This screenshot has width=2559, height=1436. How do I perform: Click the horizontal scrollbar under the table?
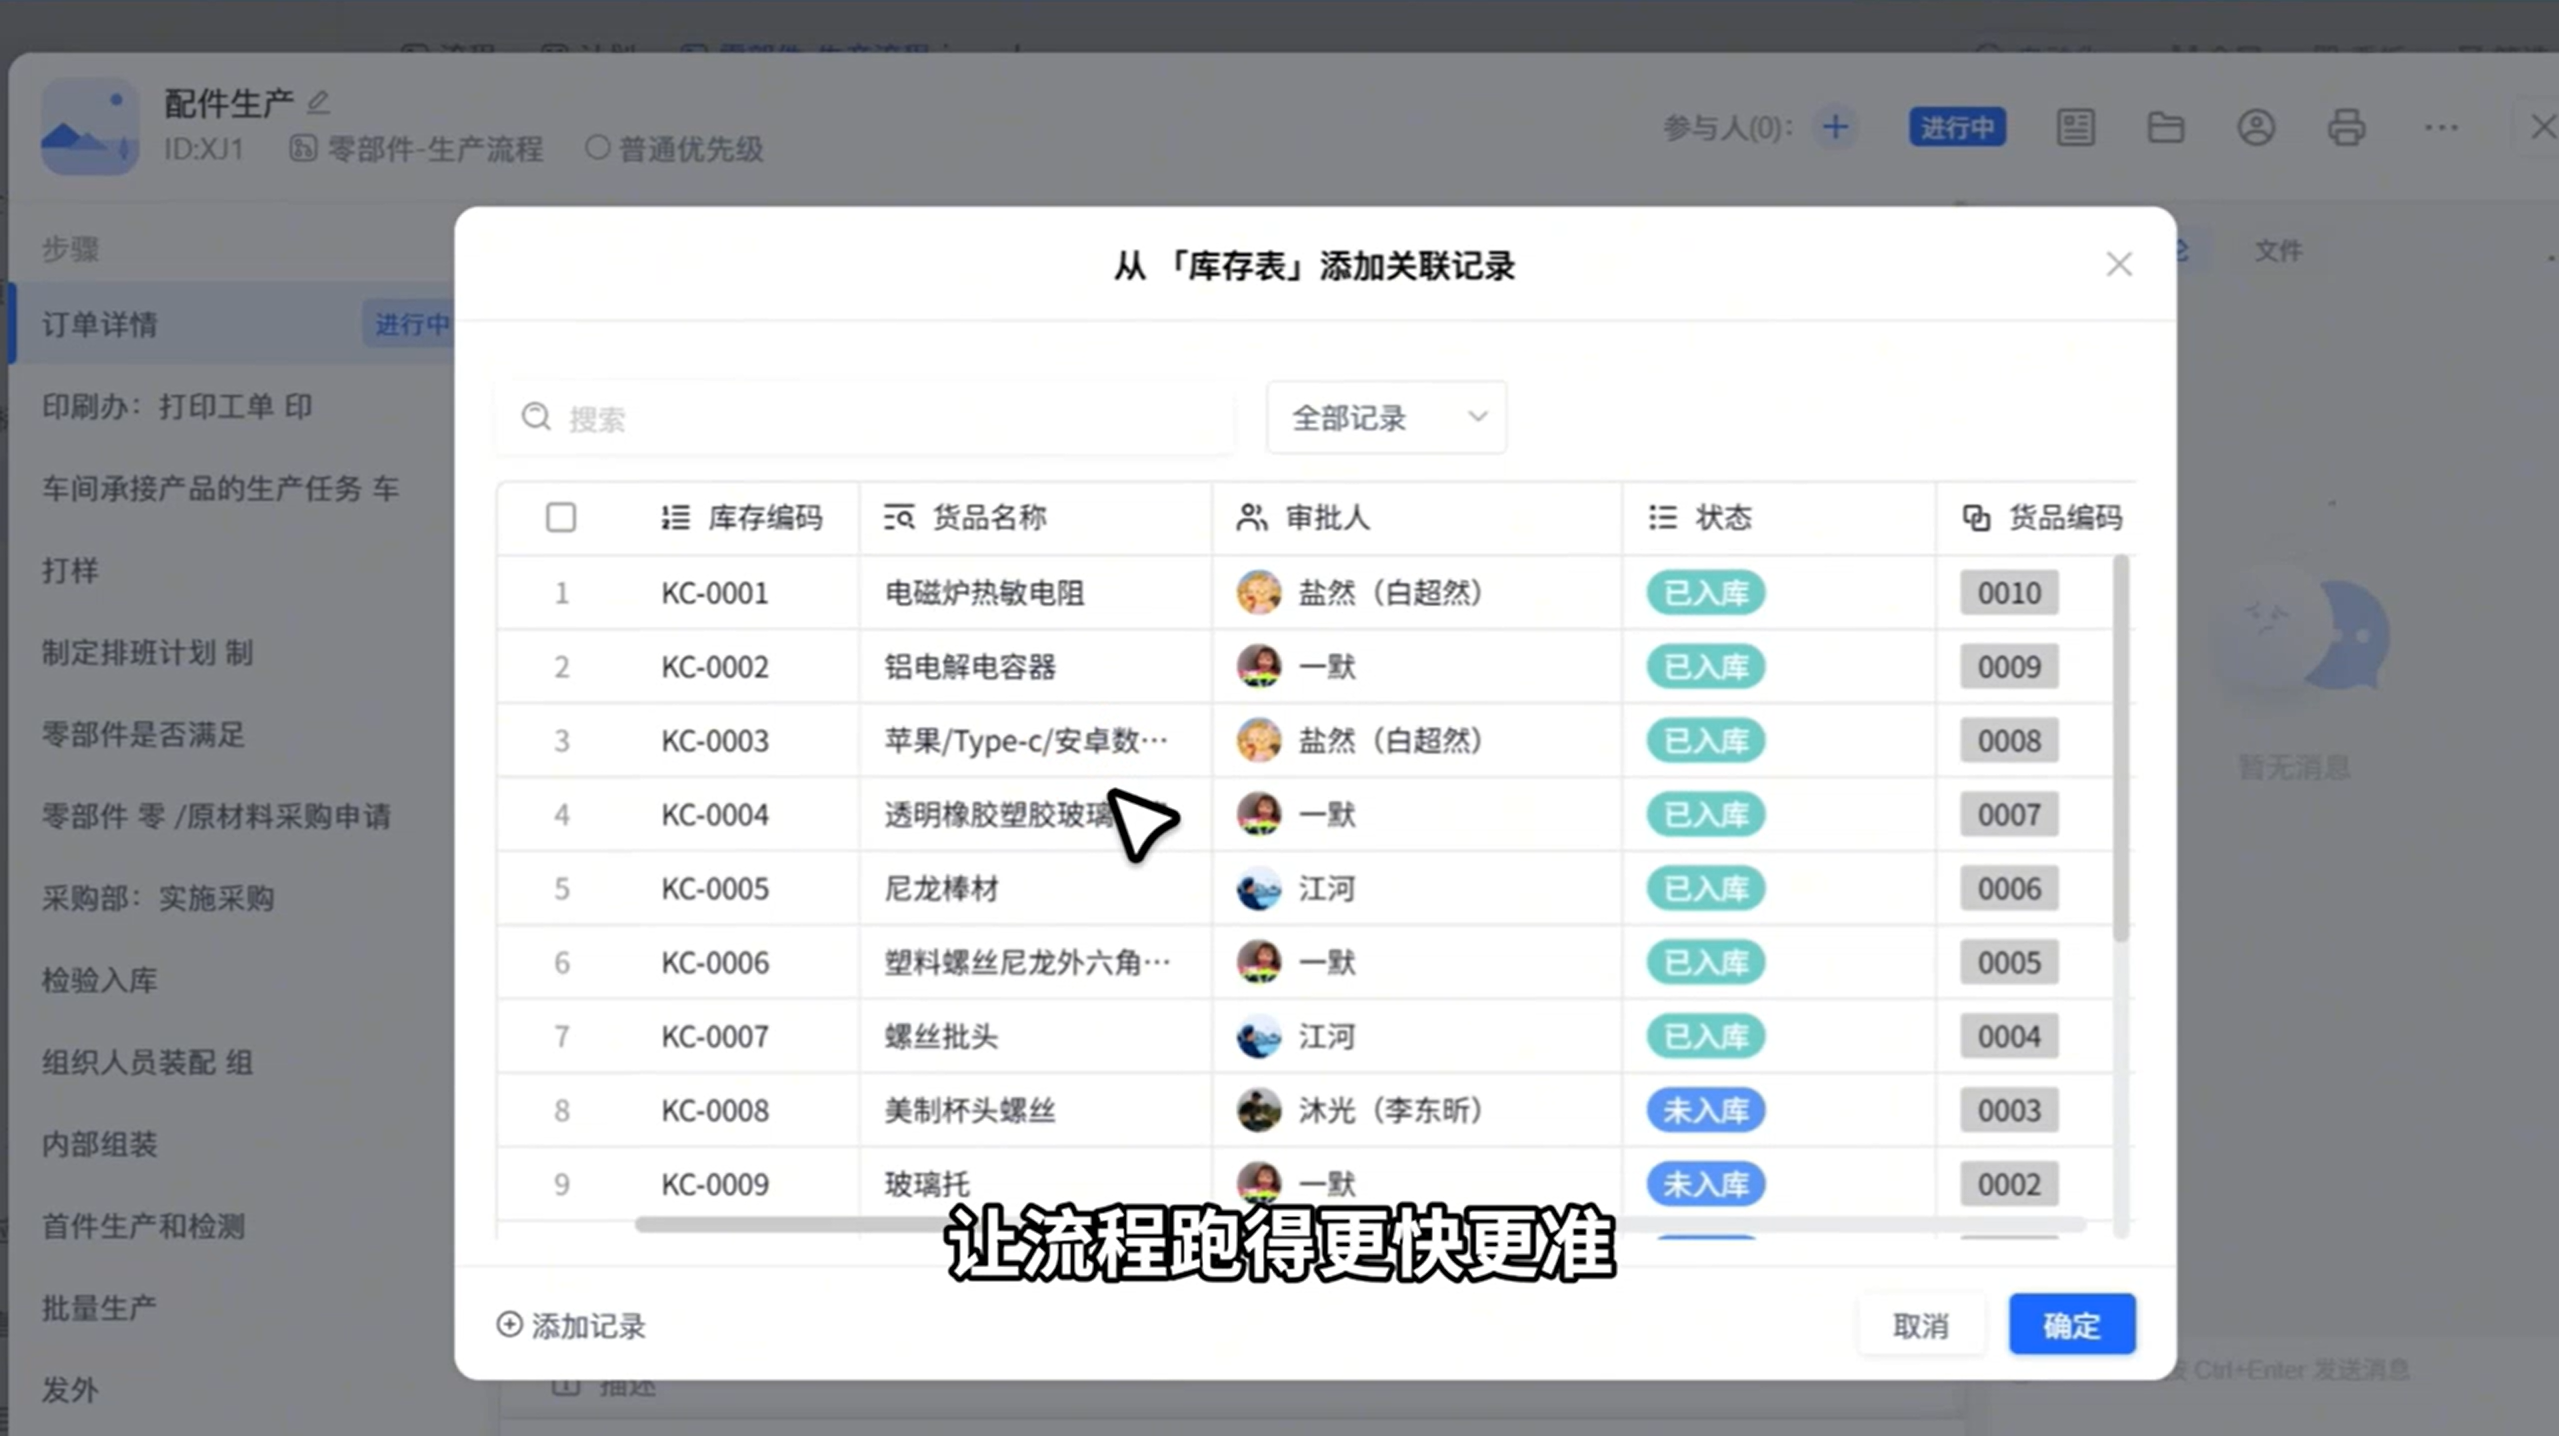(x=1360, y=1224)
